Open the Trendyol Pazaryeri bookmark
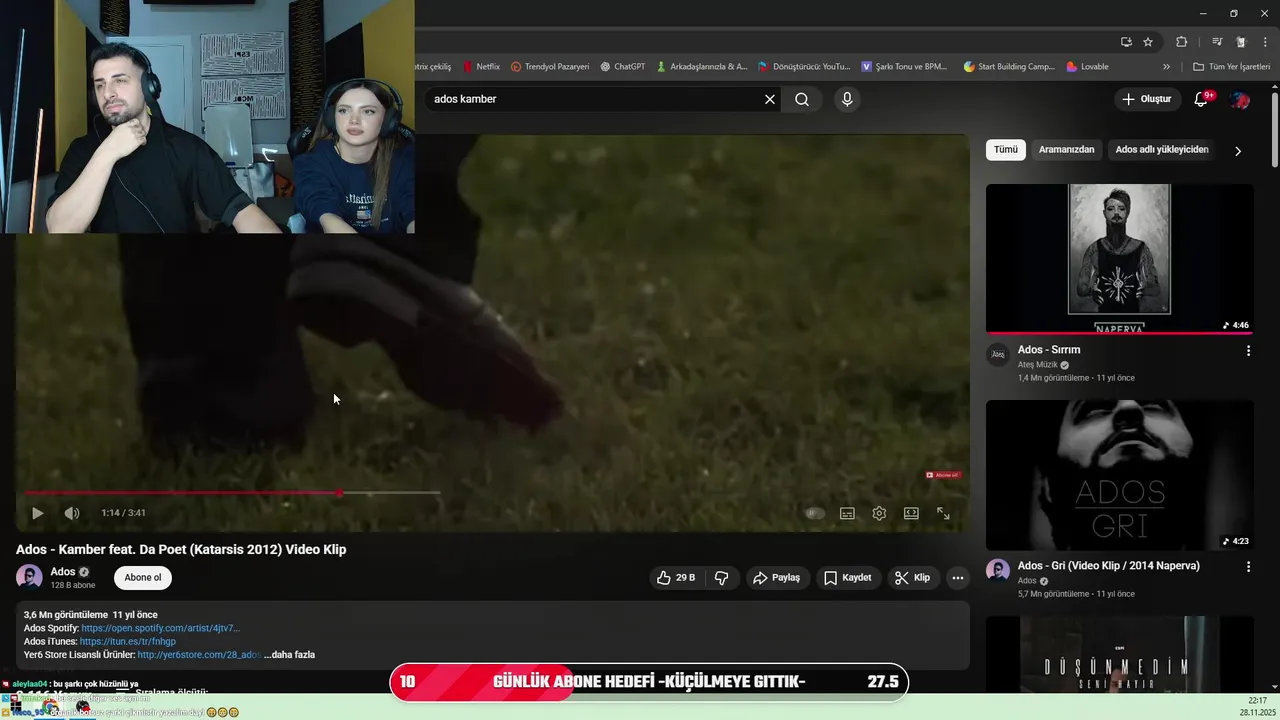The width and height of the screenshot is (1280, 720). point(550,67)
